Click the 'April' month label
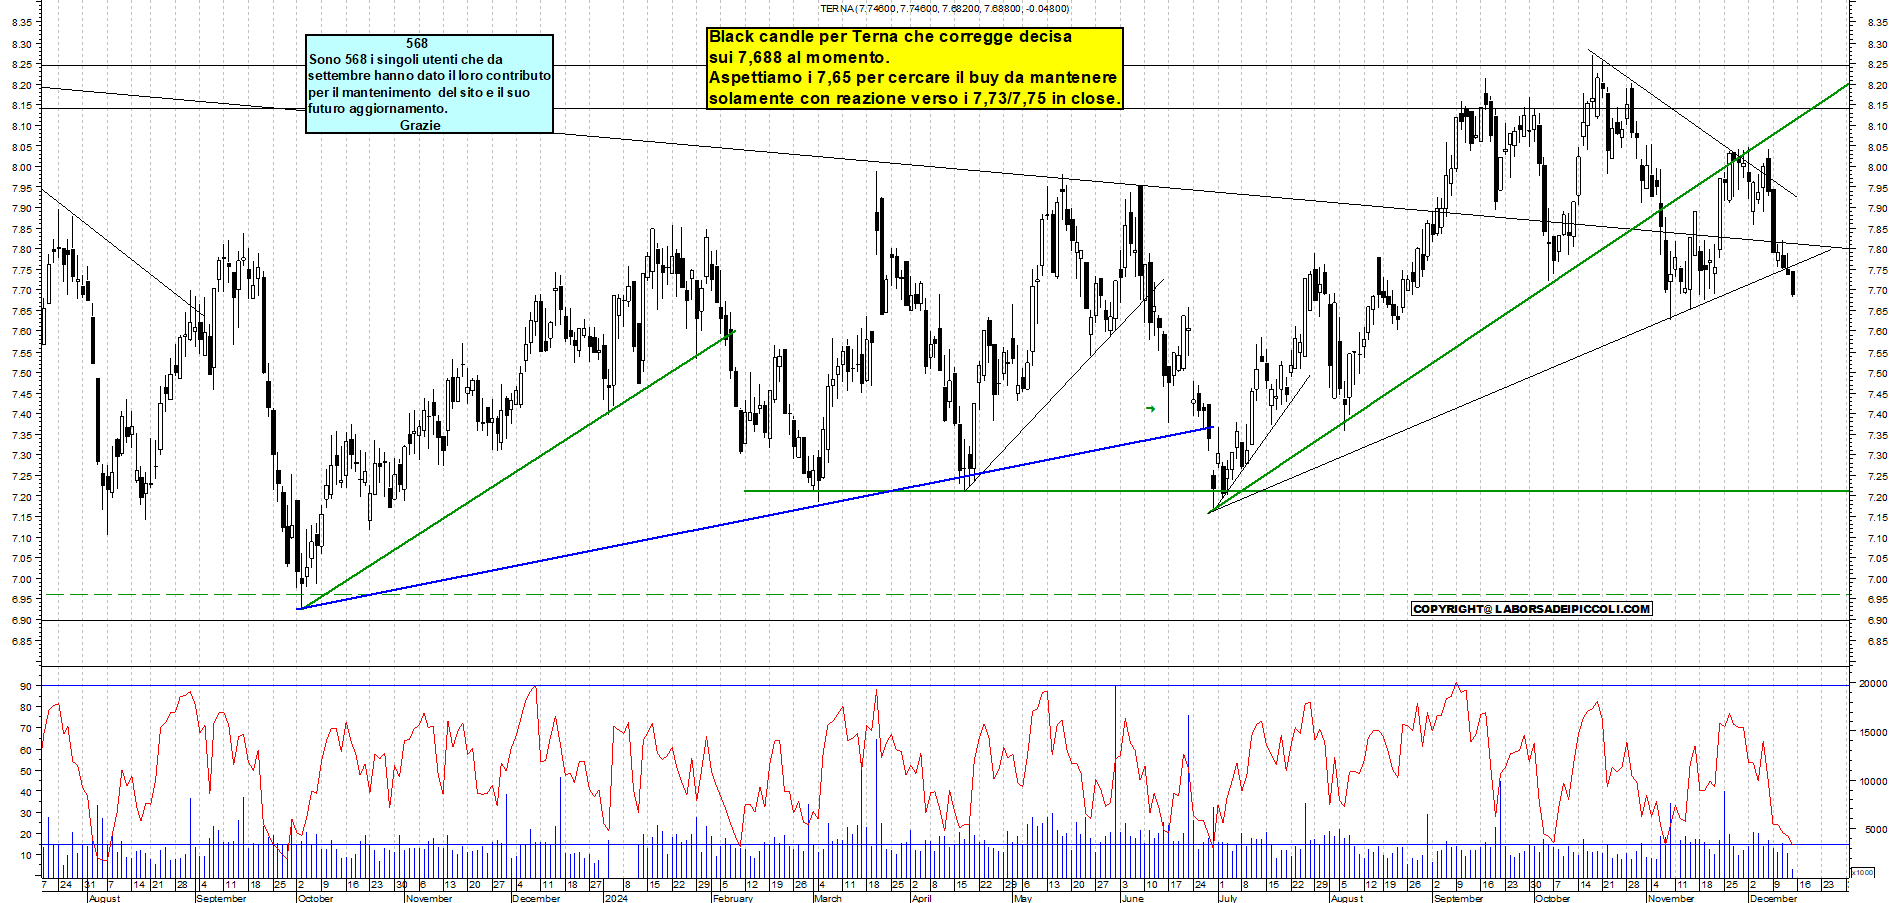Viewport: 1890px width, 903px height. (x=921, y=898)
